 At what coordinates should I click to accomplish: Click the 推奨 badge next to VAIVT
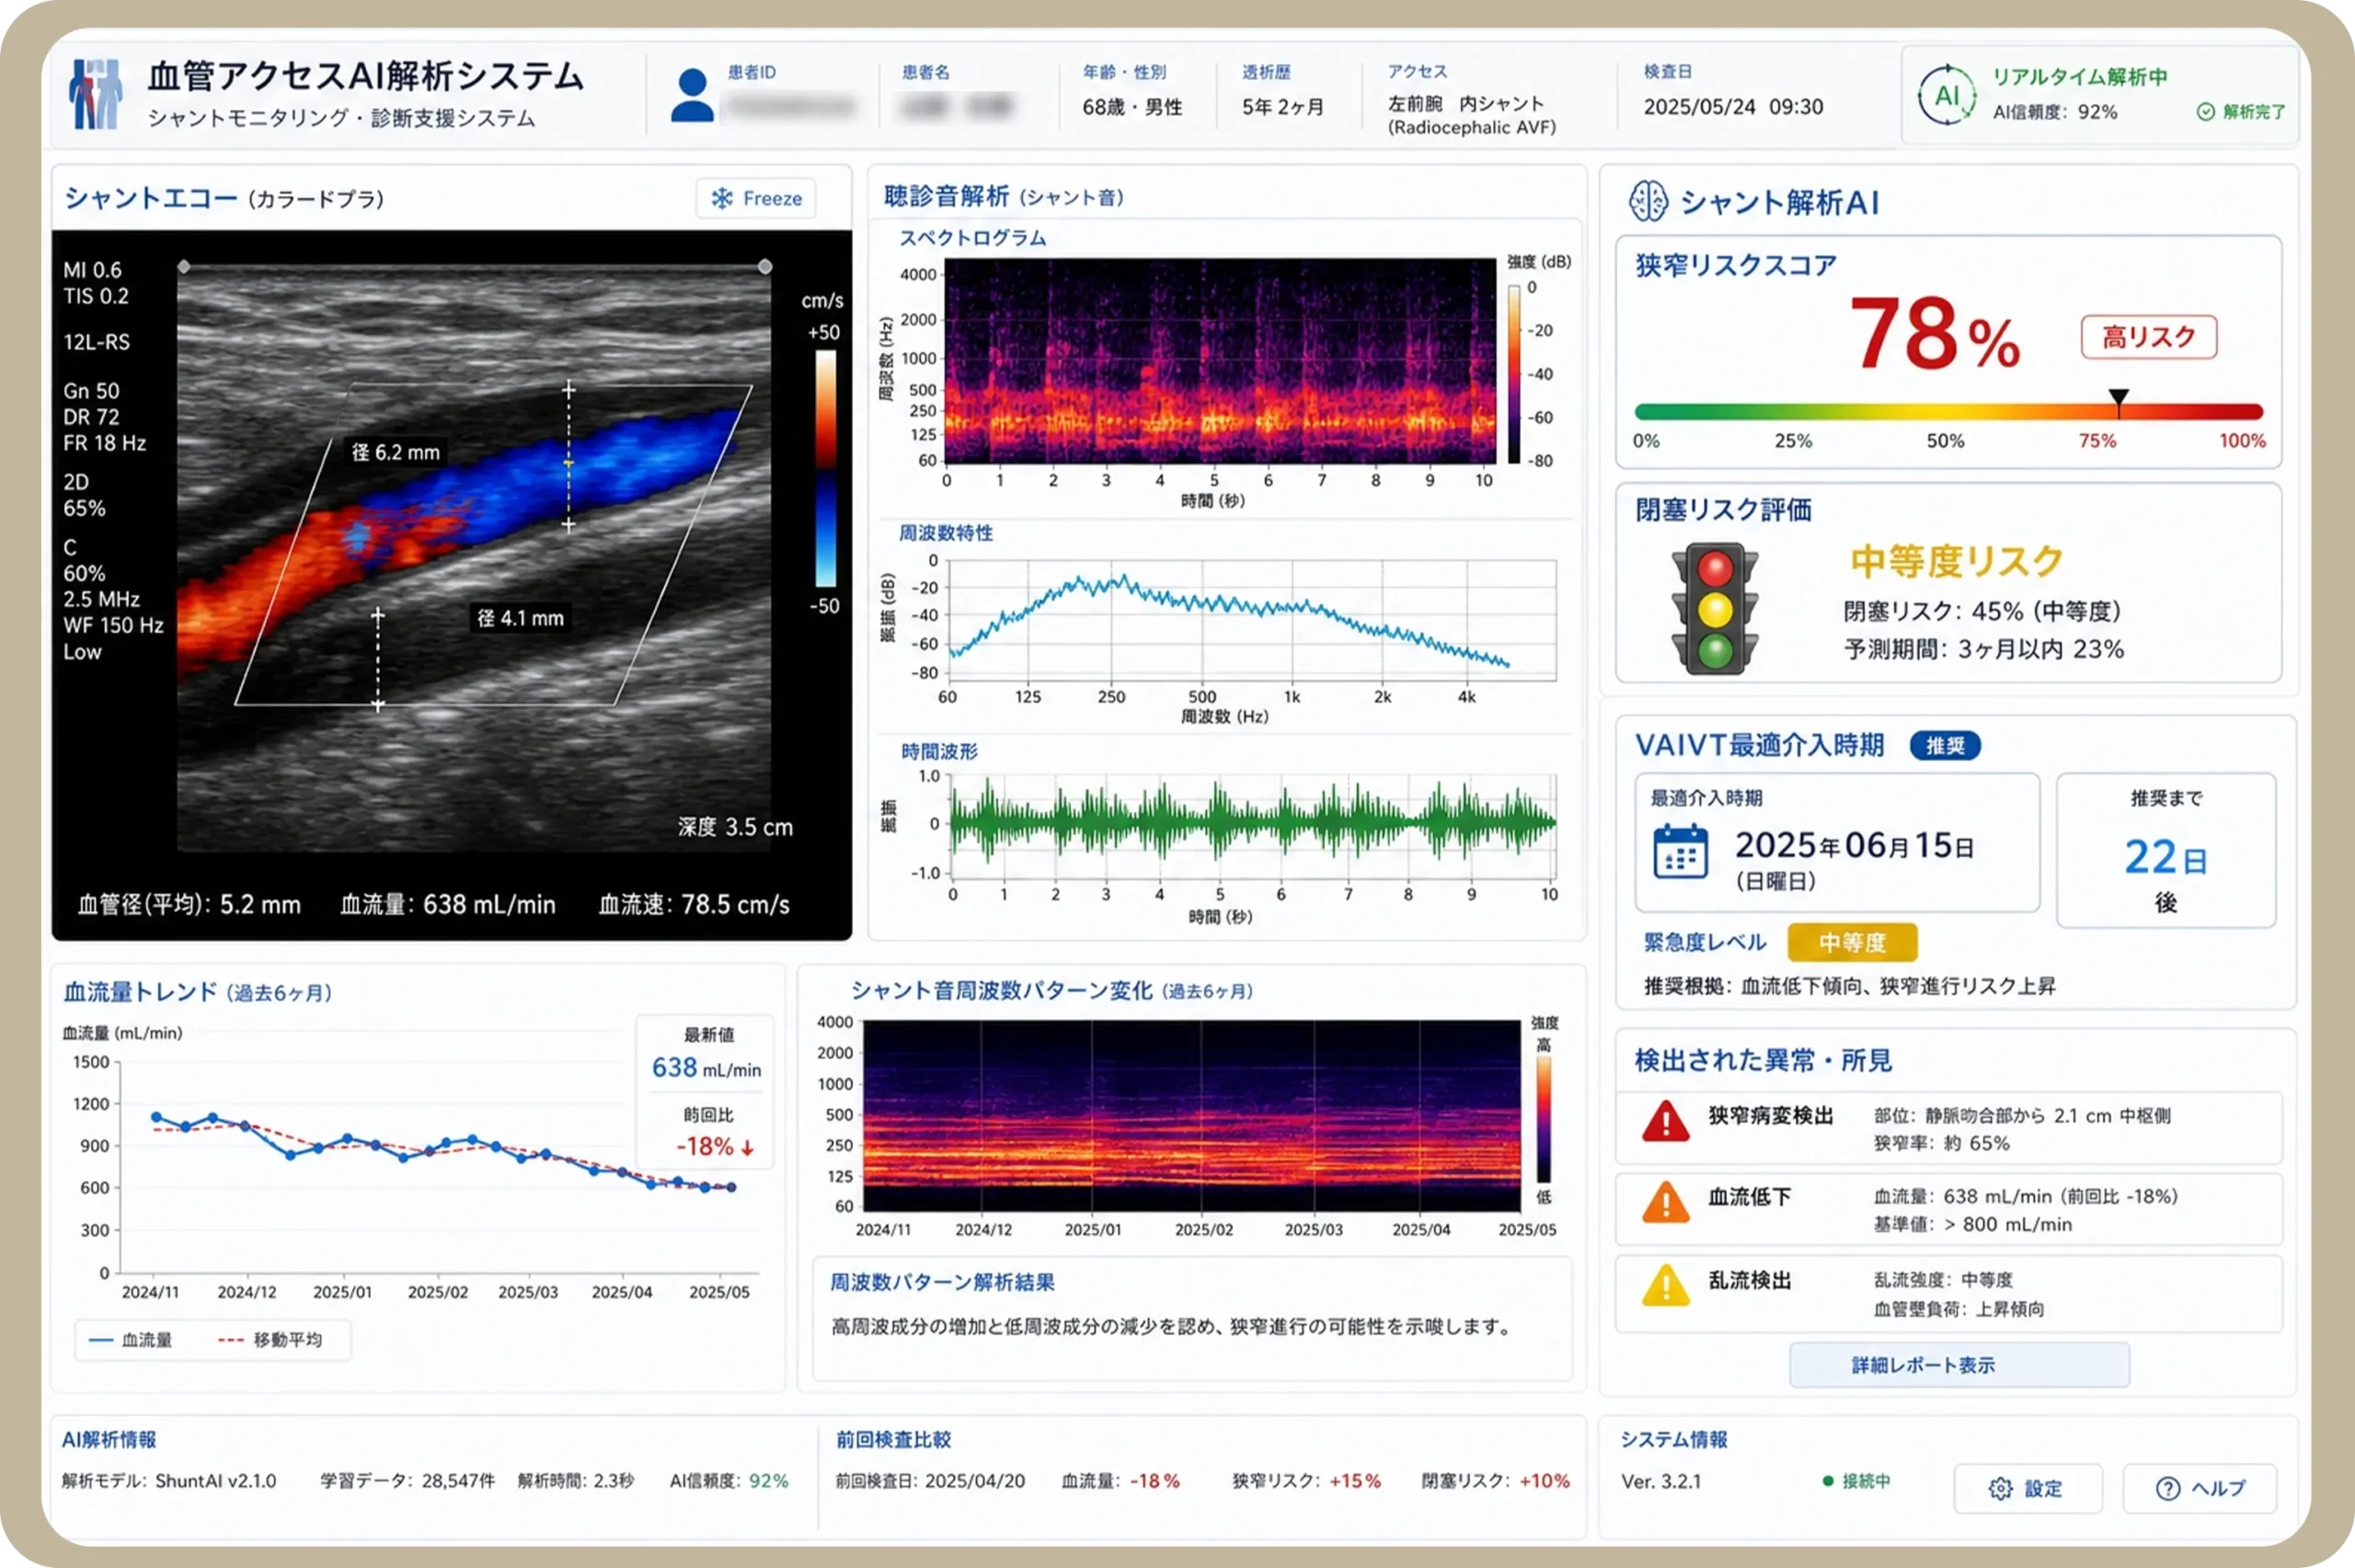[x=1945, y=746]
